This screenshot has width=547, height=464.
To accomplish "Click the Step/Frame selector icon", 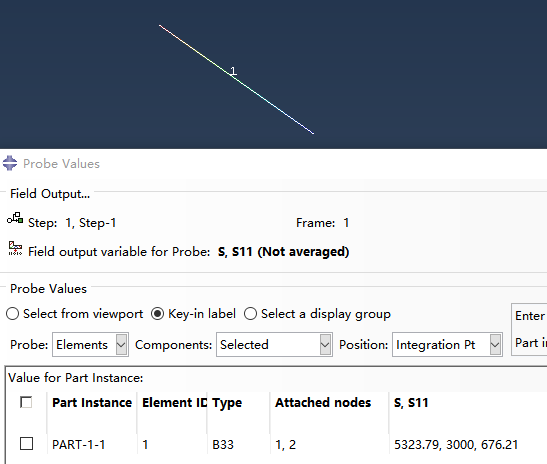I will 15,218.
